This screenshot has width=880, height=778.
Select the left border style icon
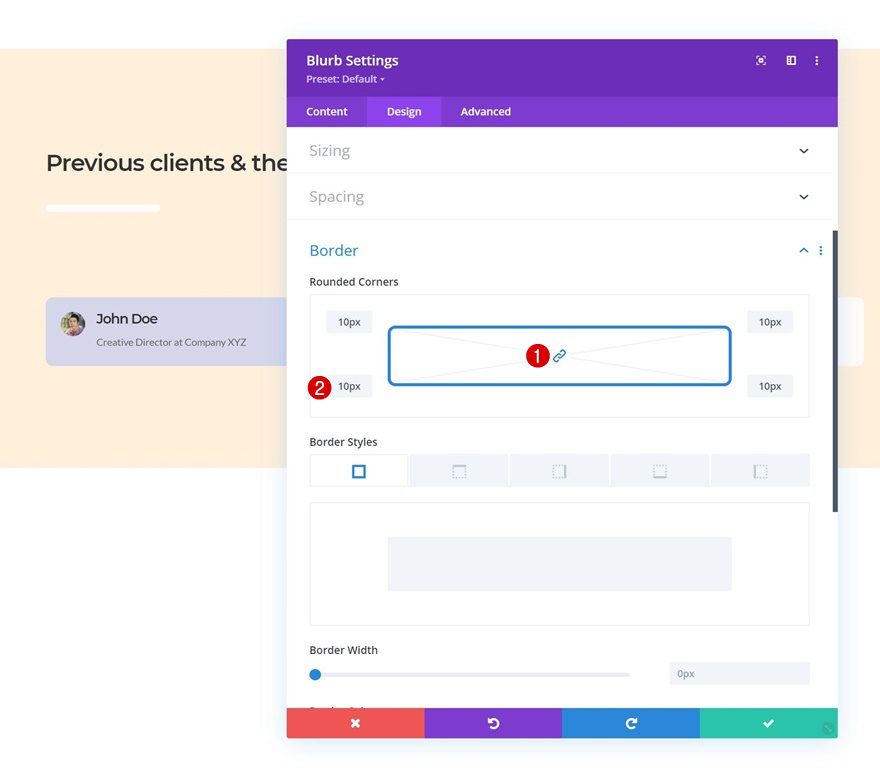point(760,471)
